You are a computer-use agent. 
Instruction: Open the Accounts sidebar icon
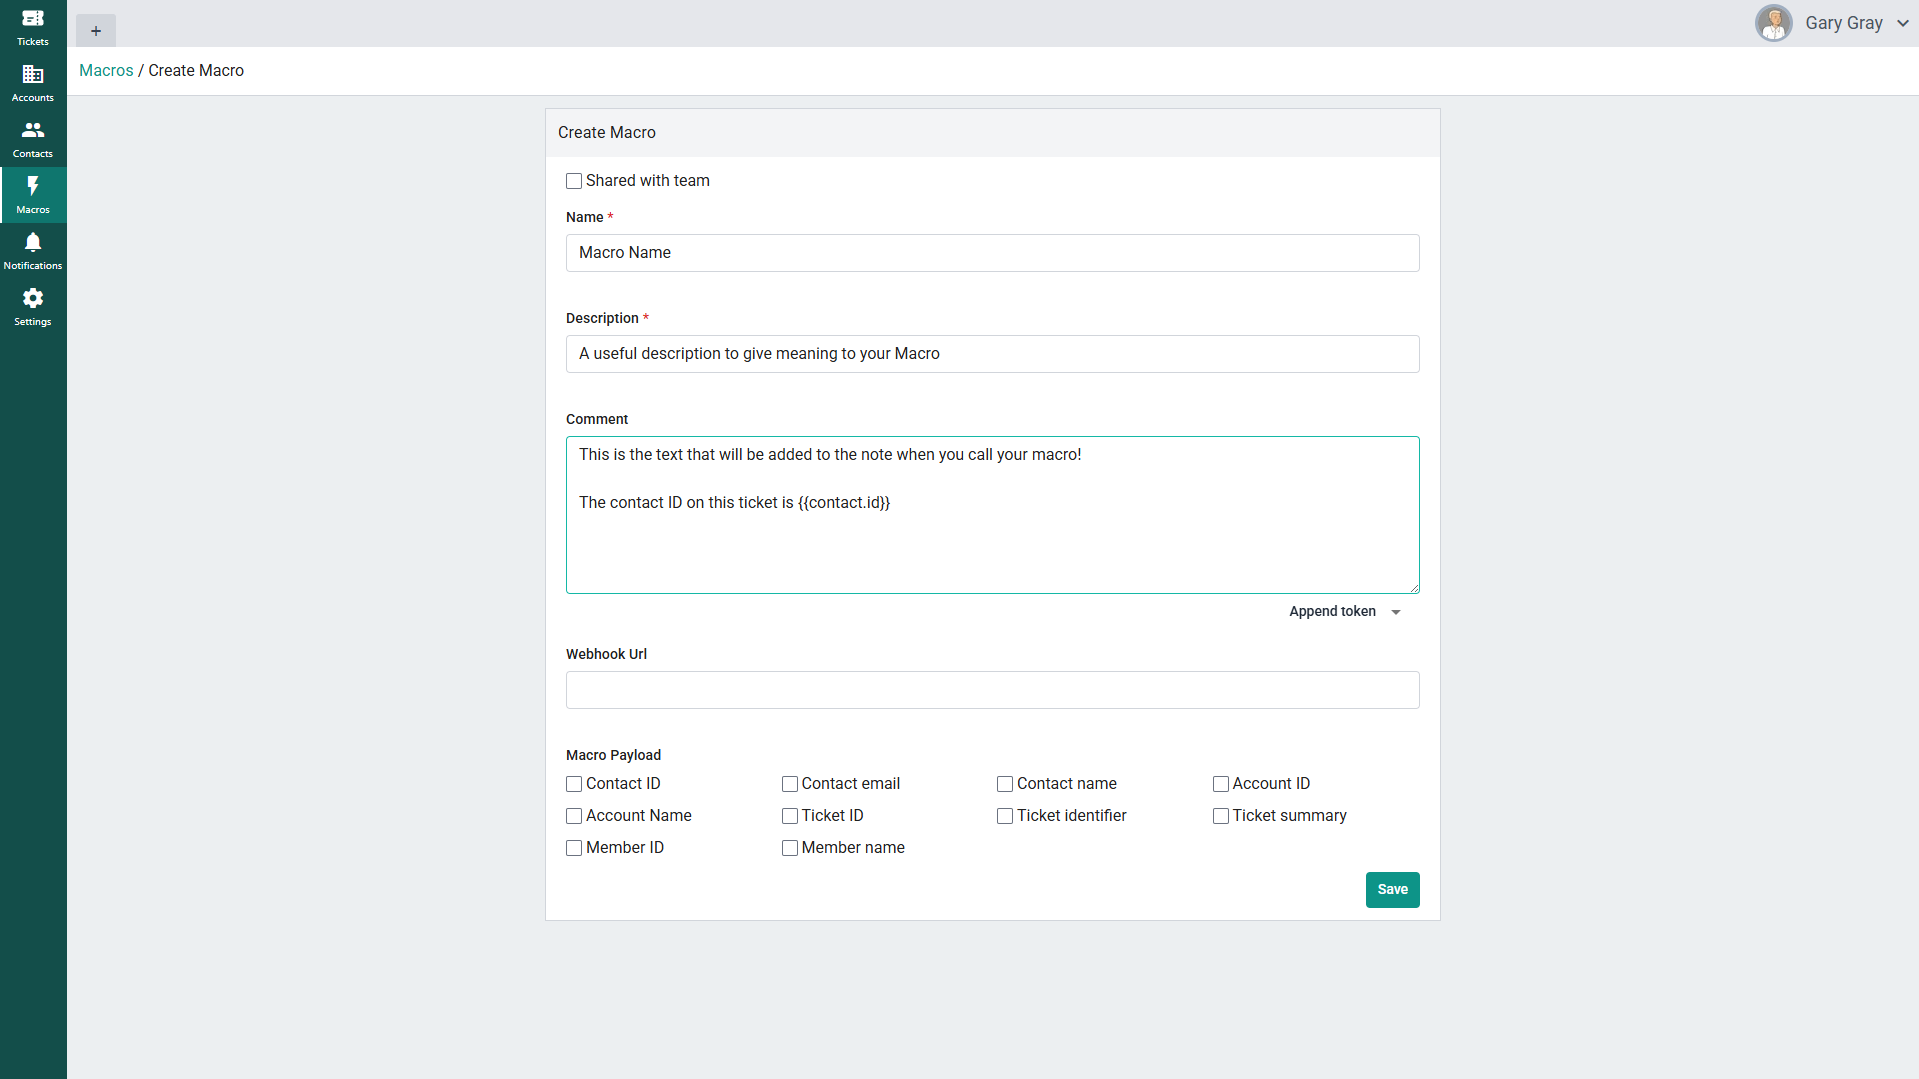click(33, 75)
